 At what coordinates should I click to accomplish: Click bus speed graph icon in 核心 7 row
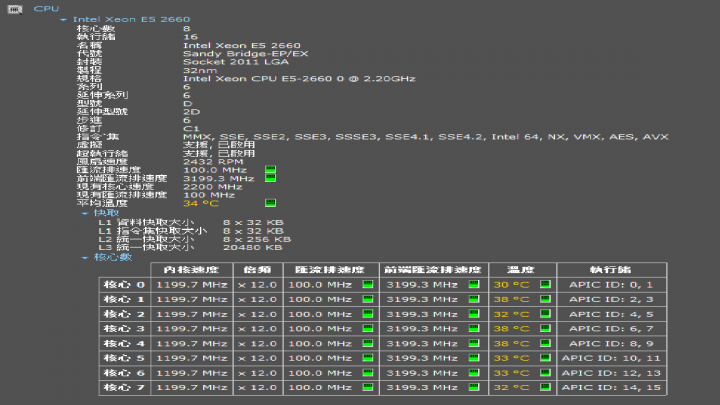click(x=368, y=387)
